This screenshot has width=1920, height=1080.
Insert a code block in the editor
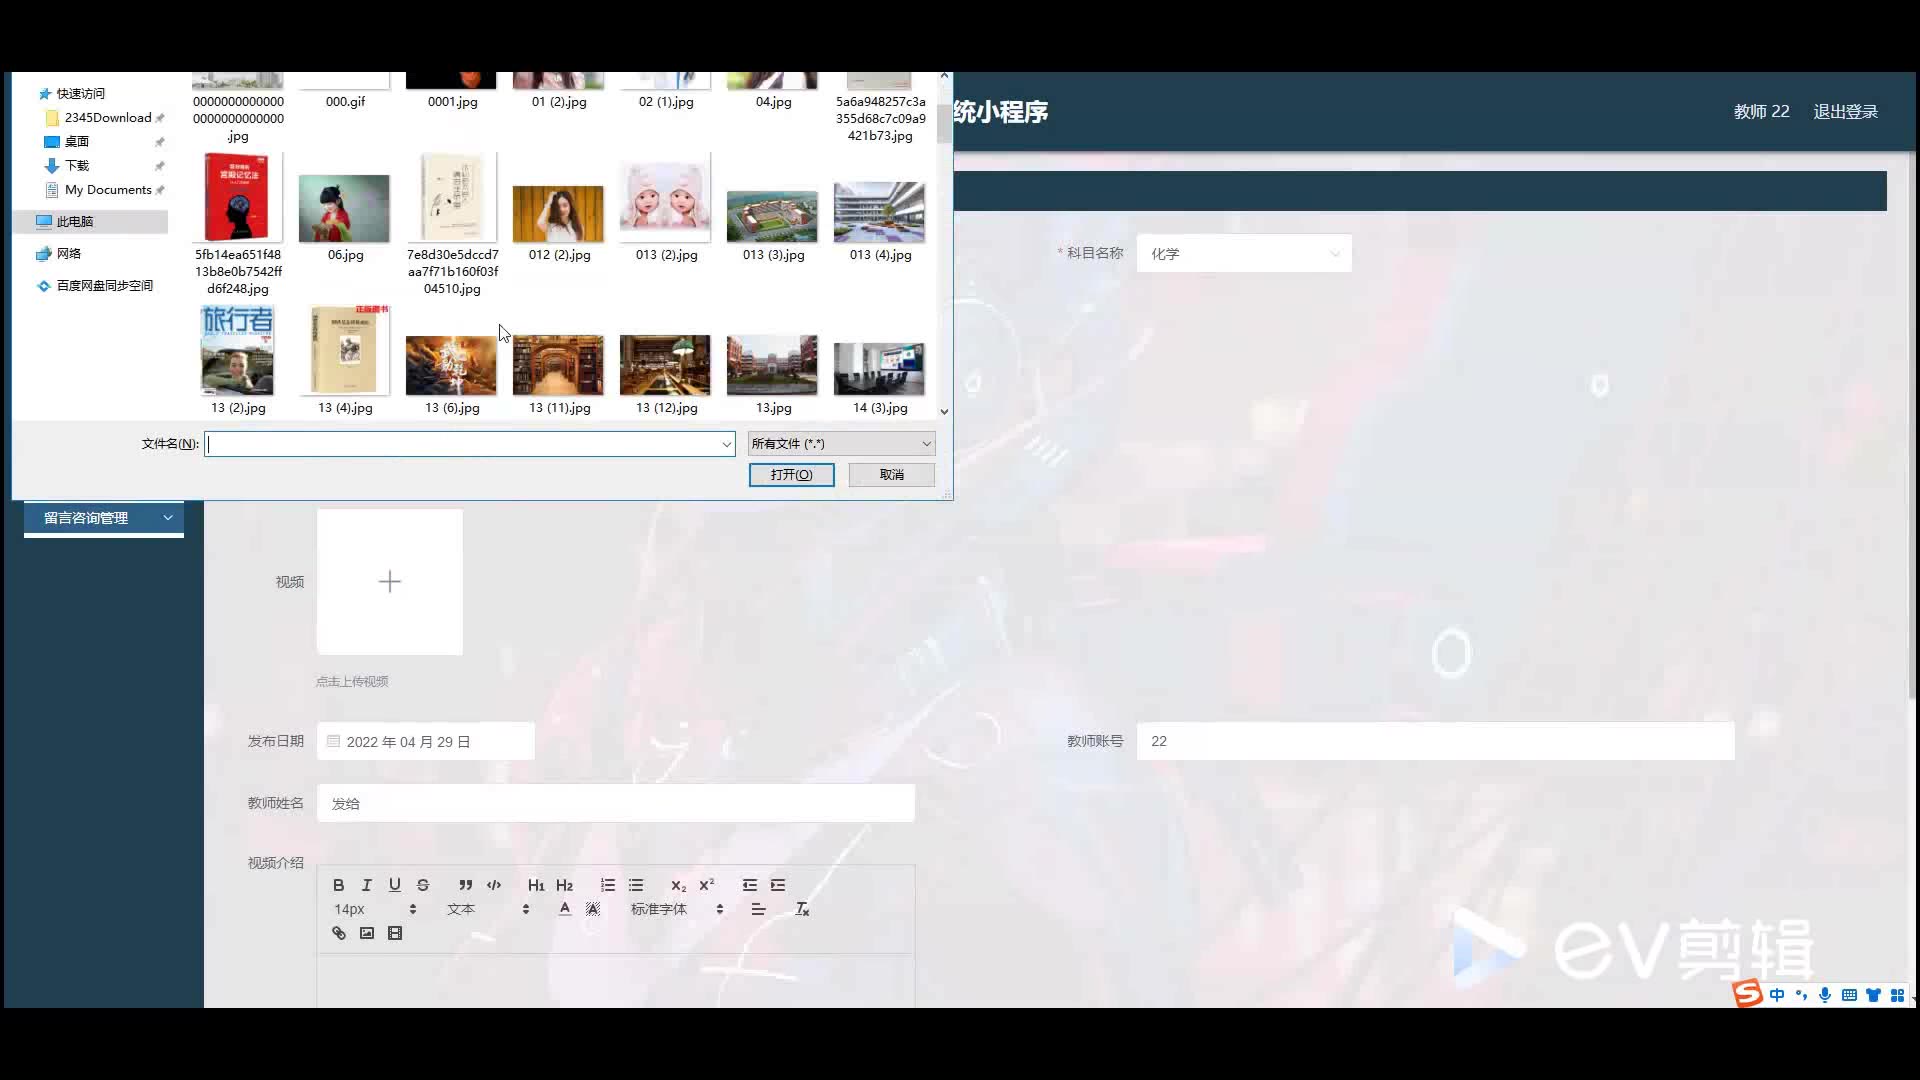493,885
